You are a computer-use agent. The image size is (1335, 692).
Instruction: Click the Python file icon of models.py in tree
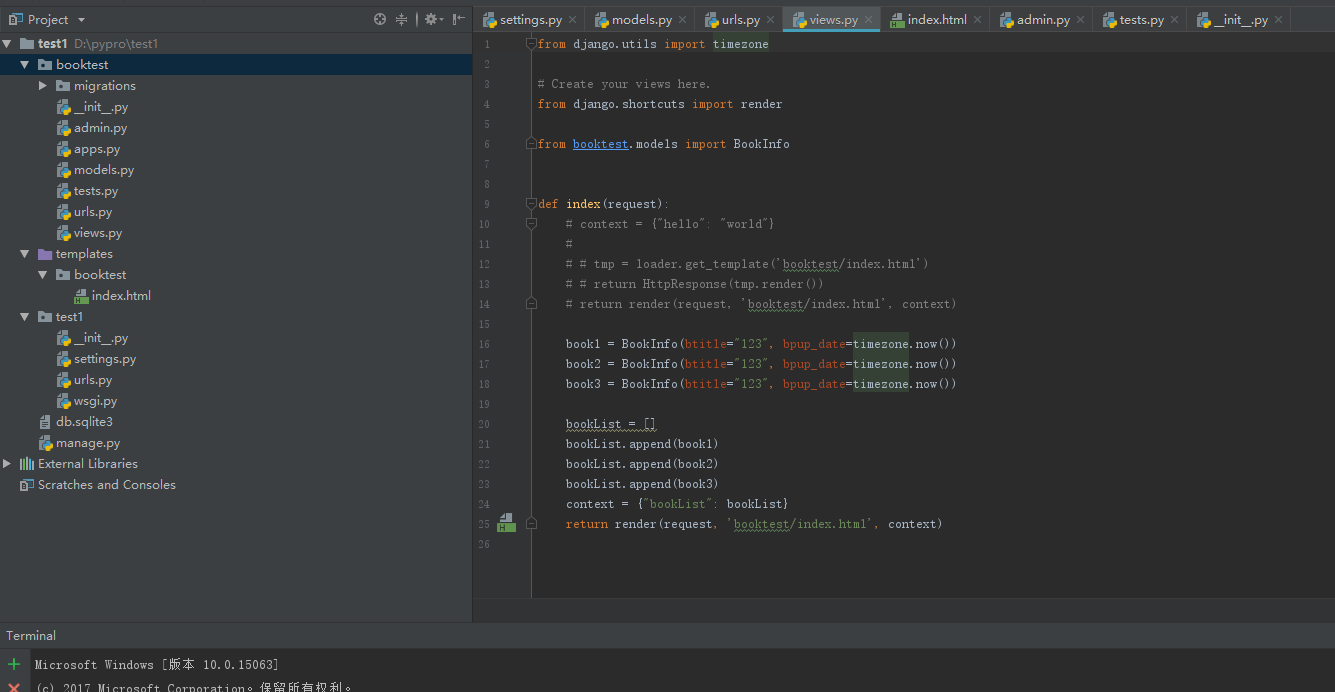click(x=64, y=170)
